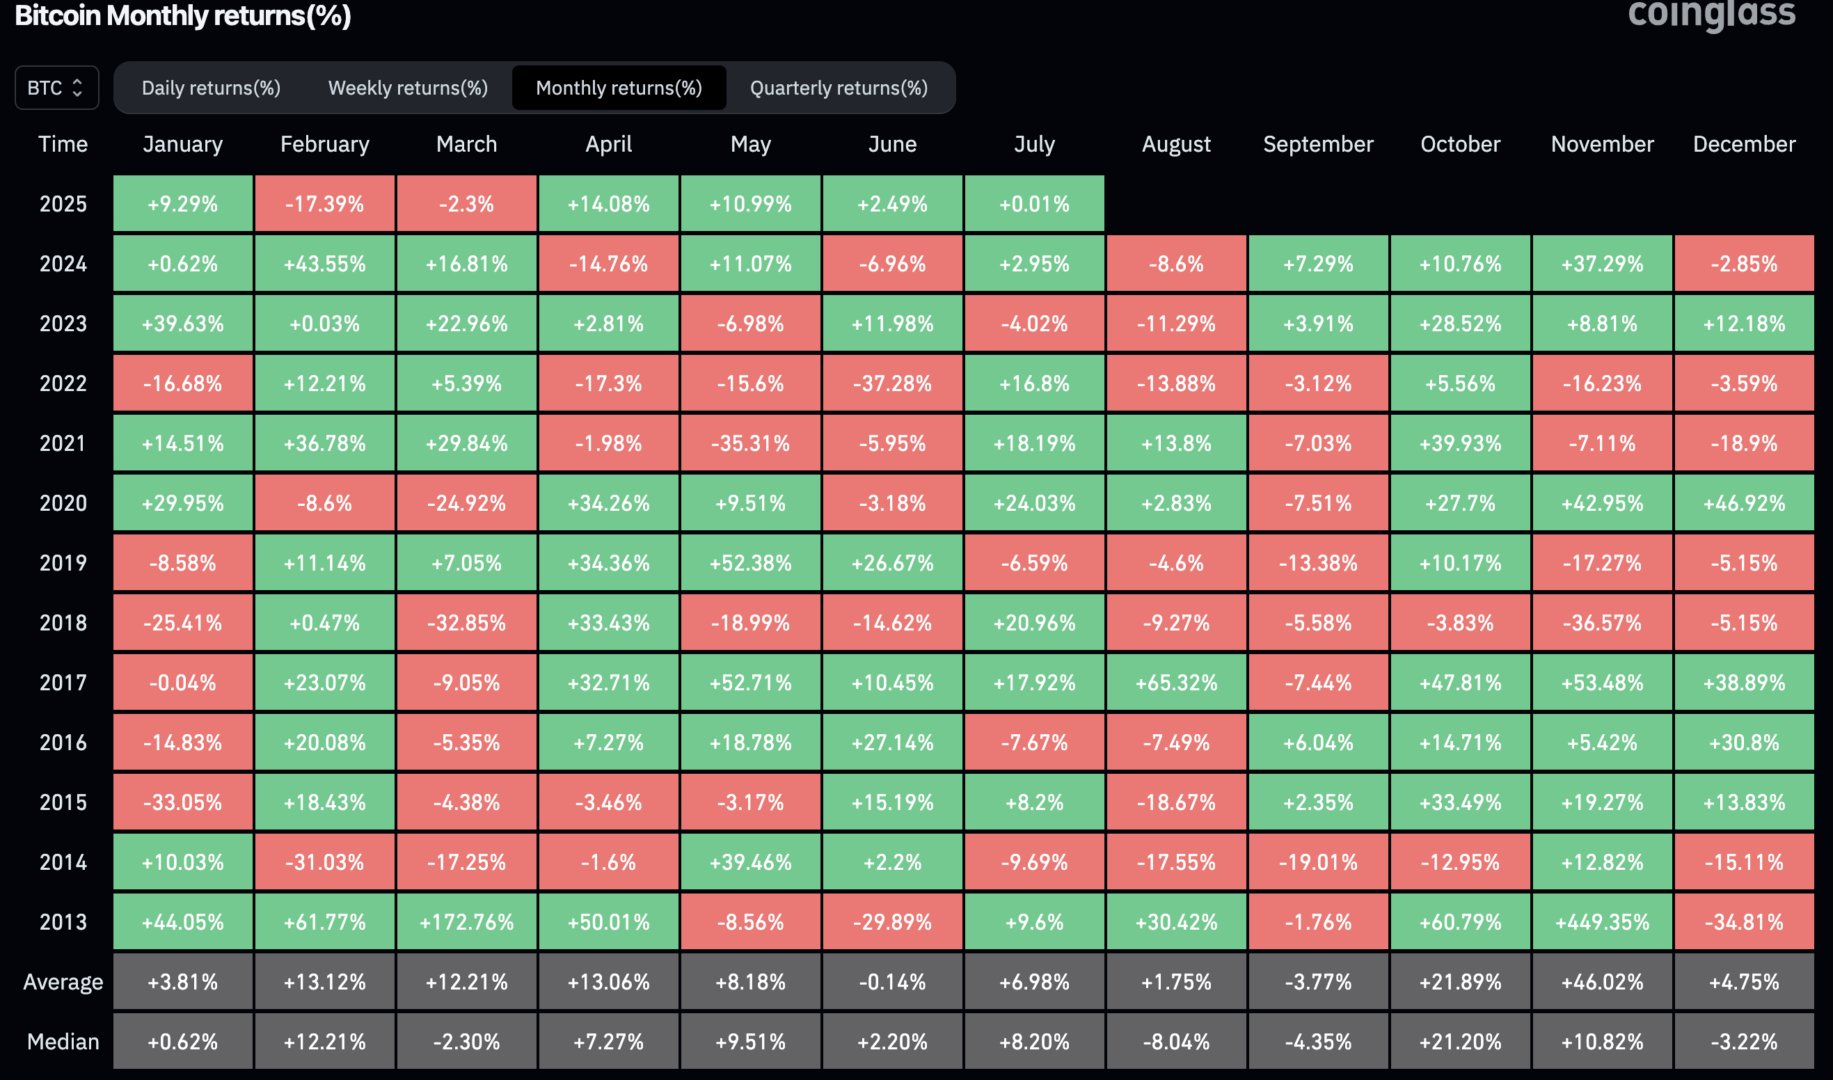1833x1080 pixels.
Task: Click the BTC selector up-down chevron
Action: pyautogui.click(x=78, y=88)
